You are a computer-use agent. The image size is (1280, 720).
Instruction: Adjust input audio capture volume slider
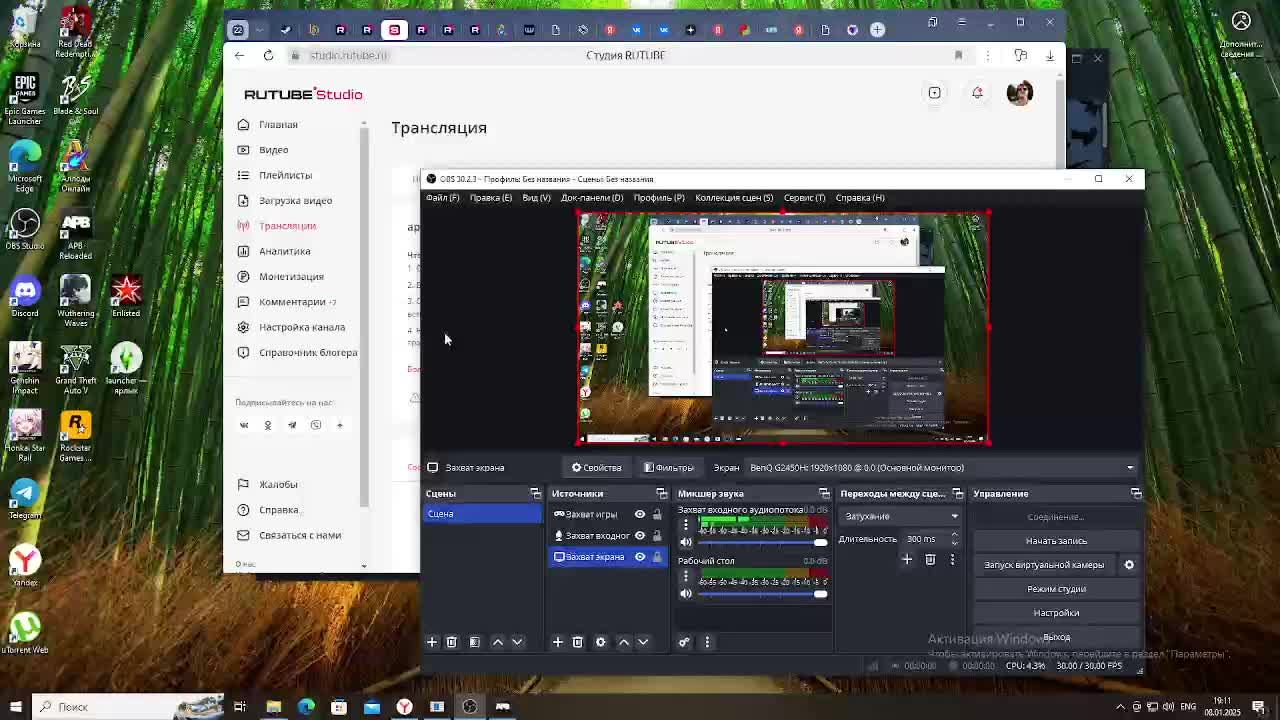(763, 543)
